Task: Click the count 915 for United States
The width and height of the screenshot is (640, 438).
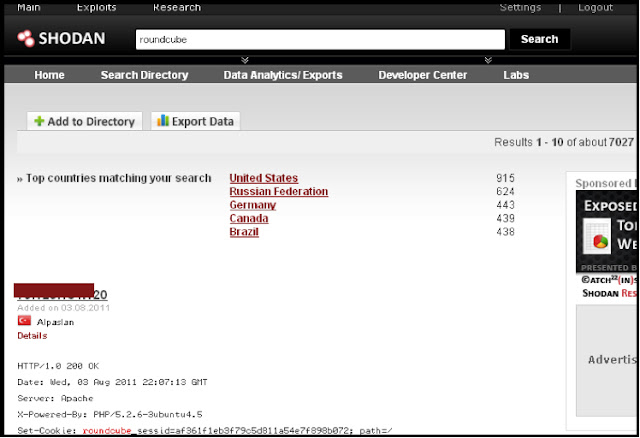Action: (x=505, y=178)
